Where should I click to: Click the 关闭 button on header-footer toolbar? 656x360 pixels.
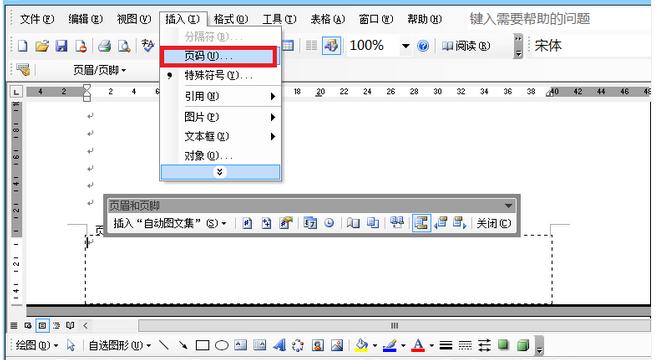(494, 224)
